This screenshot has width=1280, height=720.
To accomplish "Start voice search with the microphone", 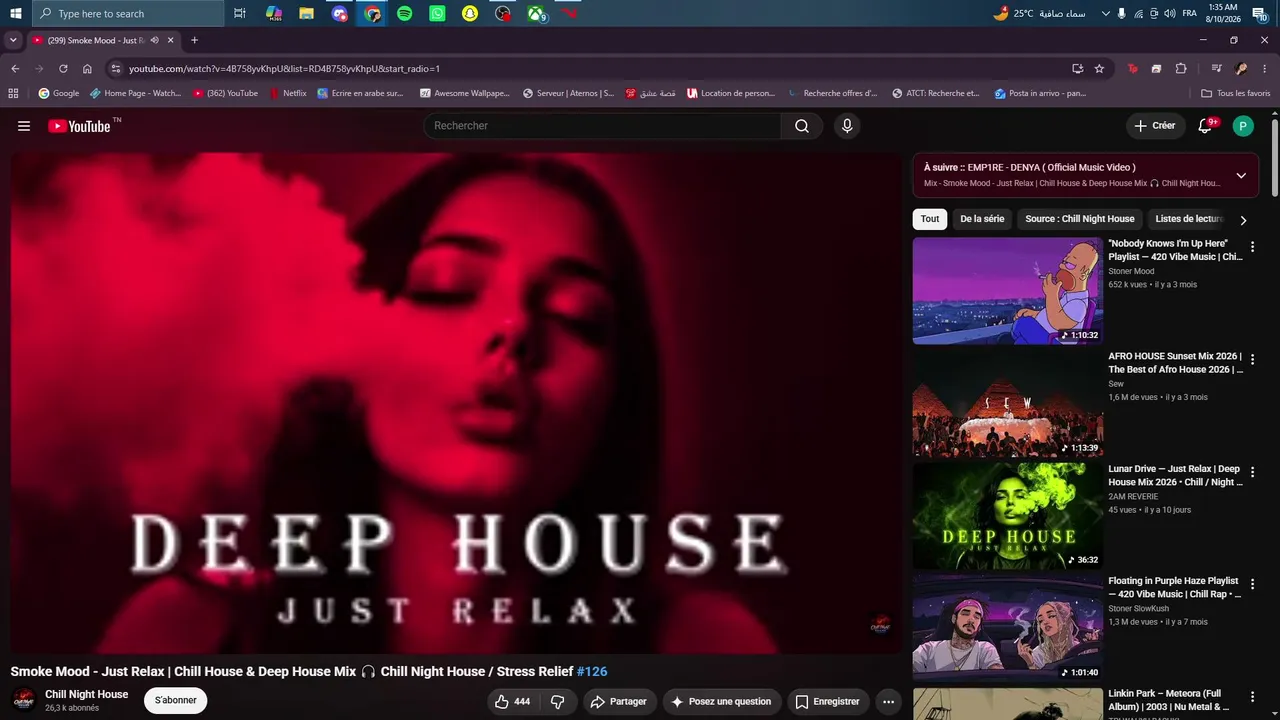I will (x=847, y=126).
